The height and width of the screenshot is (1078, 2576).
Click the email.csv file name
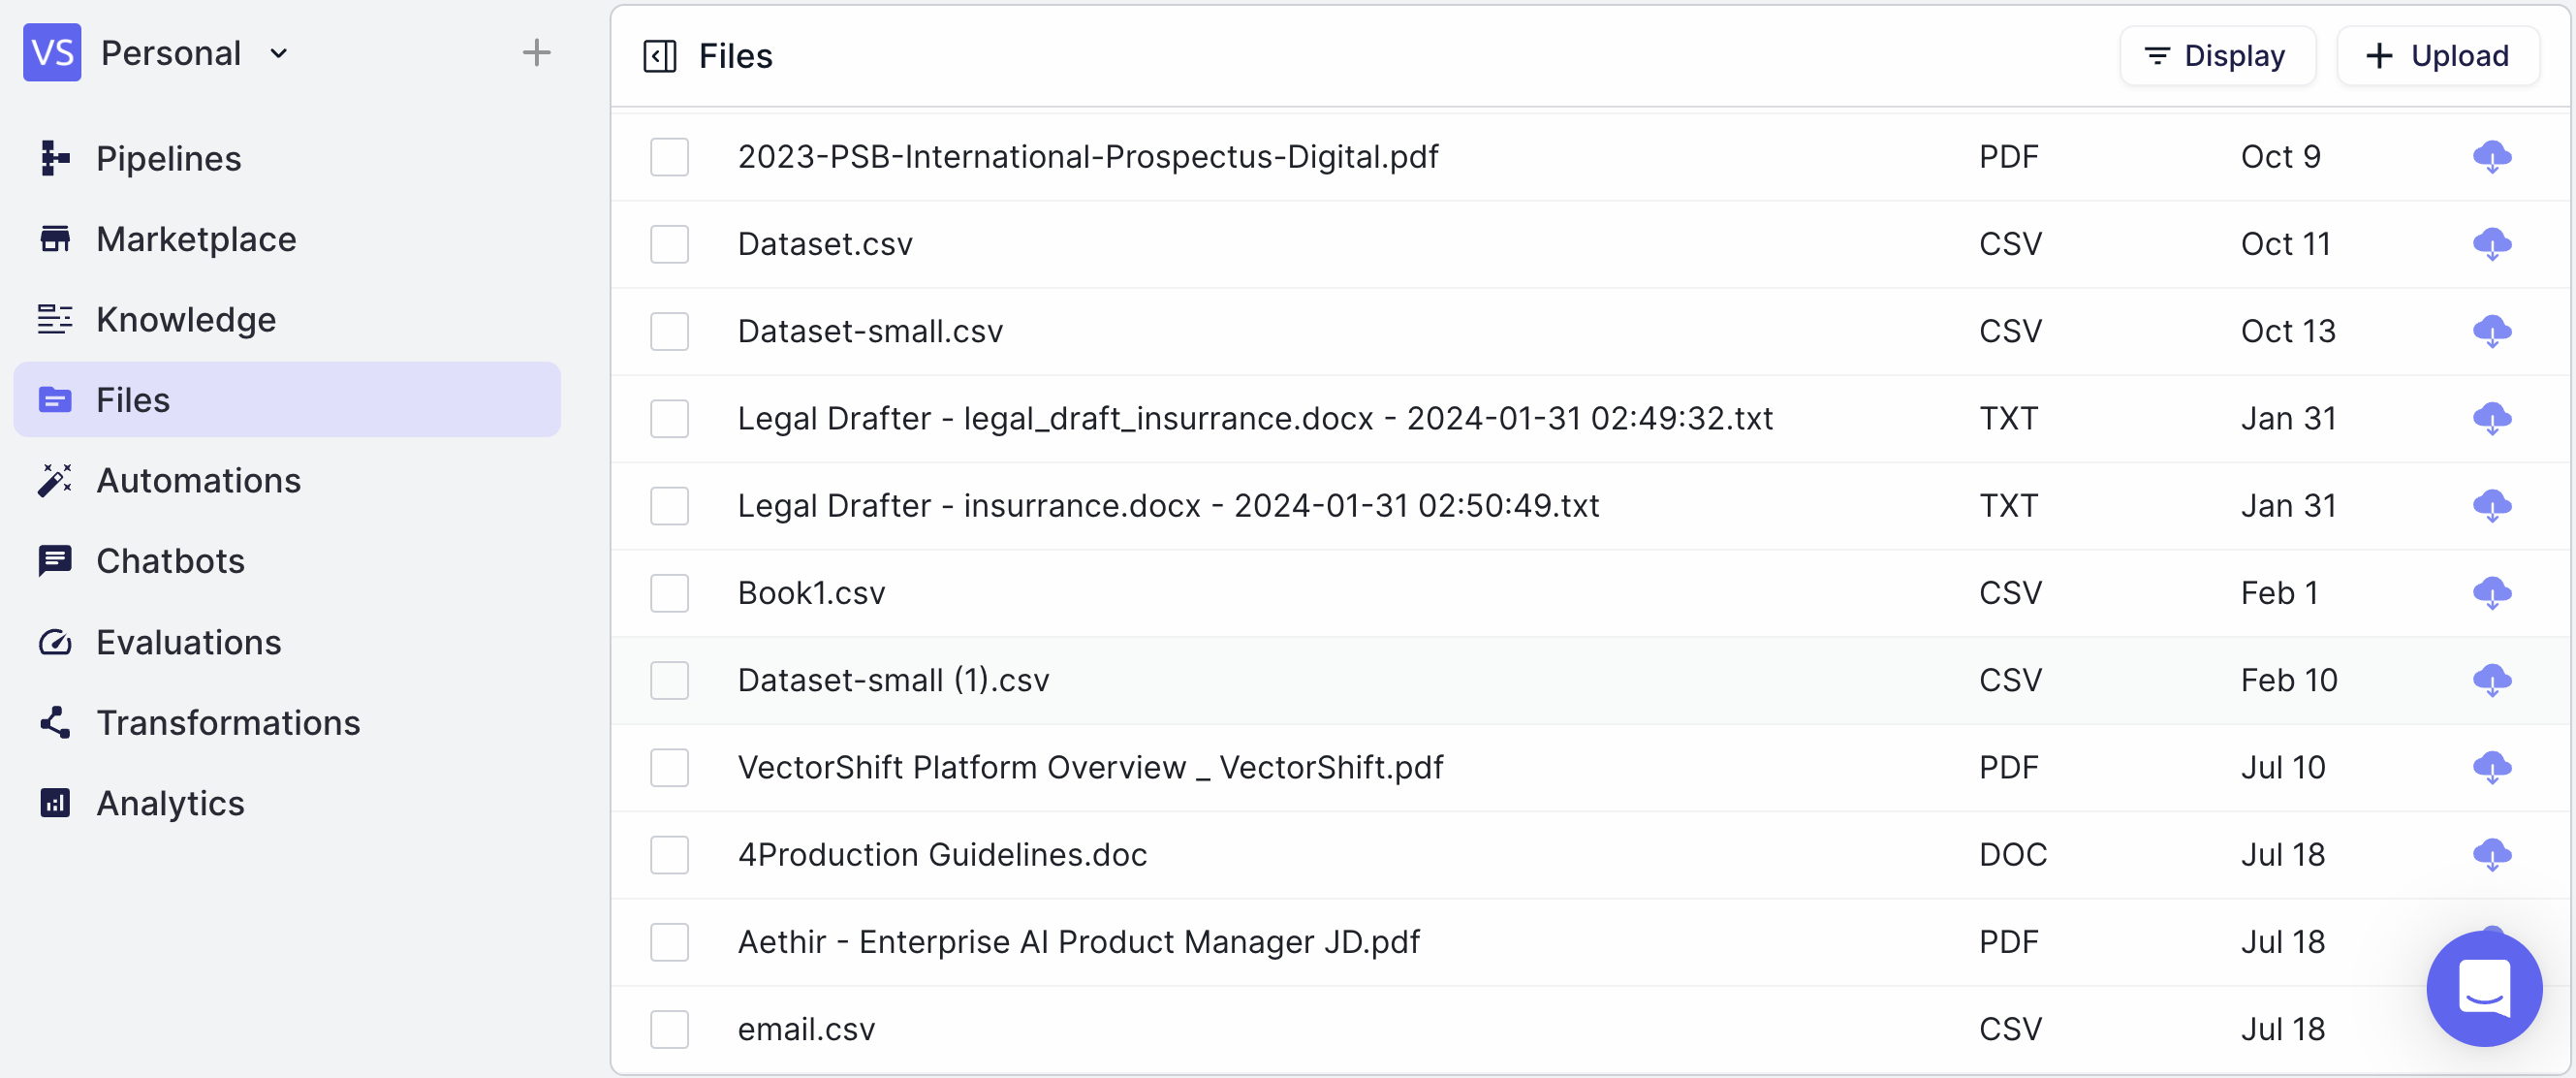[806, 1029]
